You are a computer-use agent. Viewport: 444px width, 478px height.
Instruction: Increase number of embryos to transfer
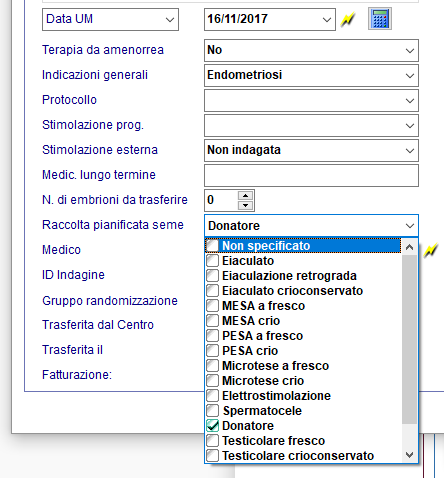point(246,196)
